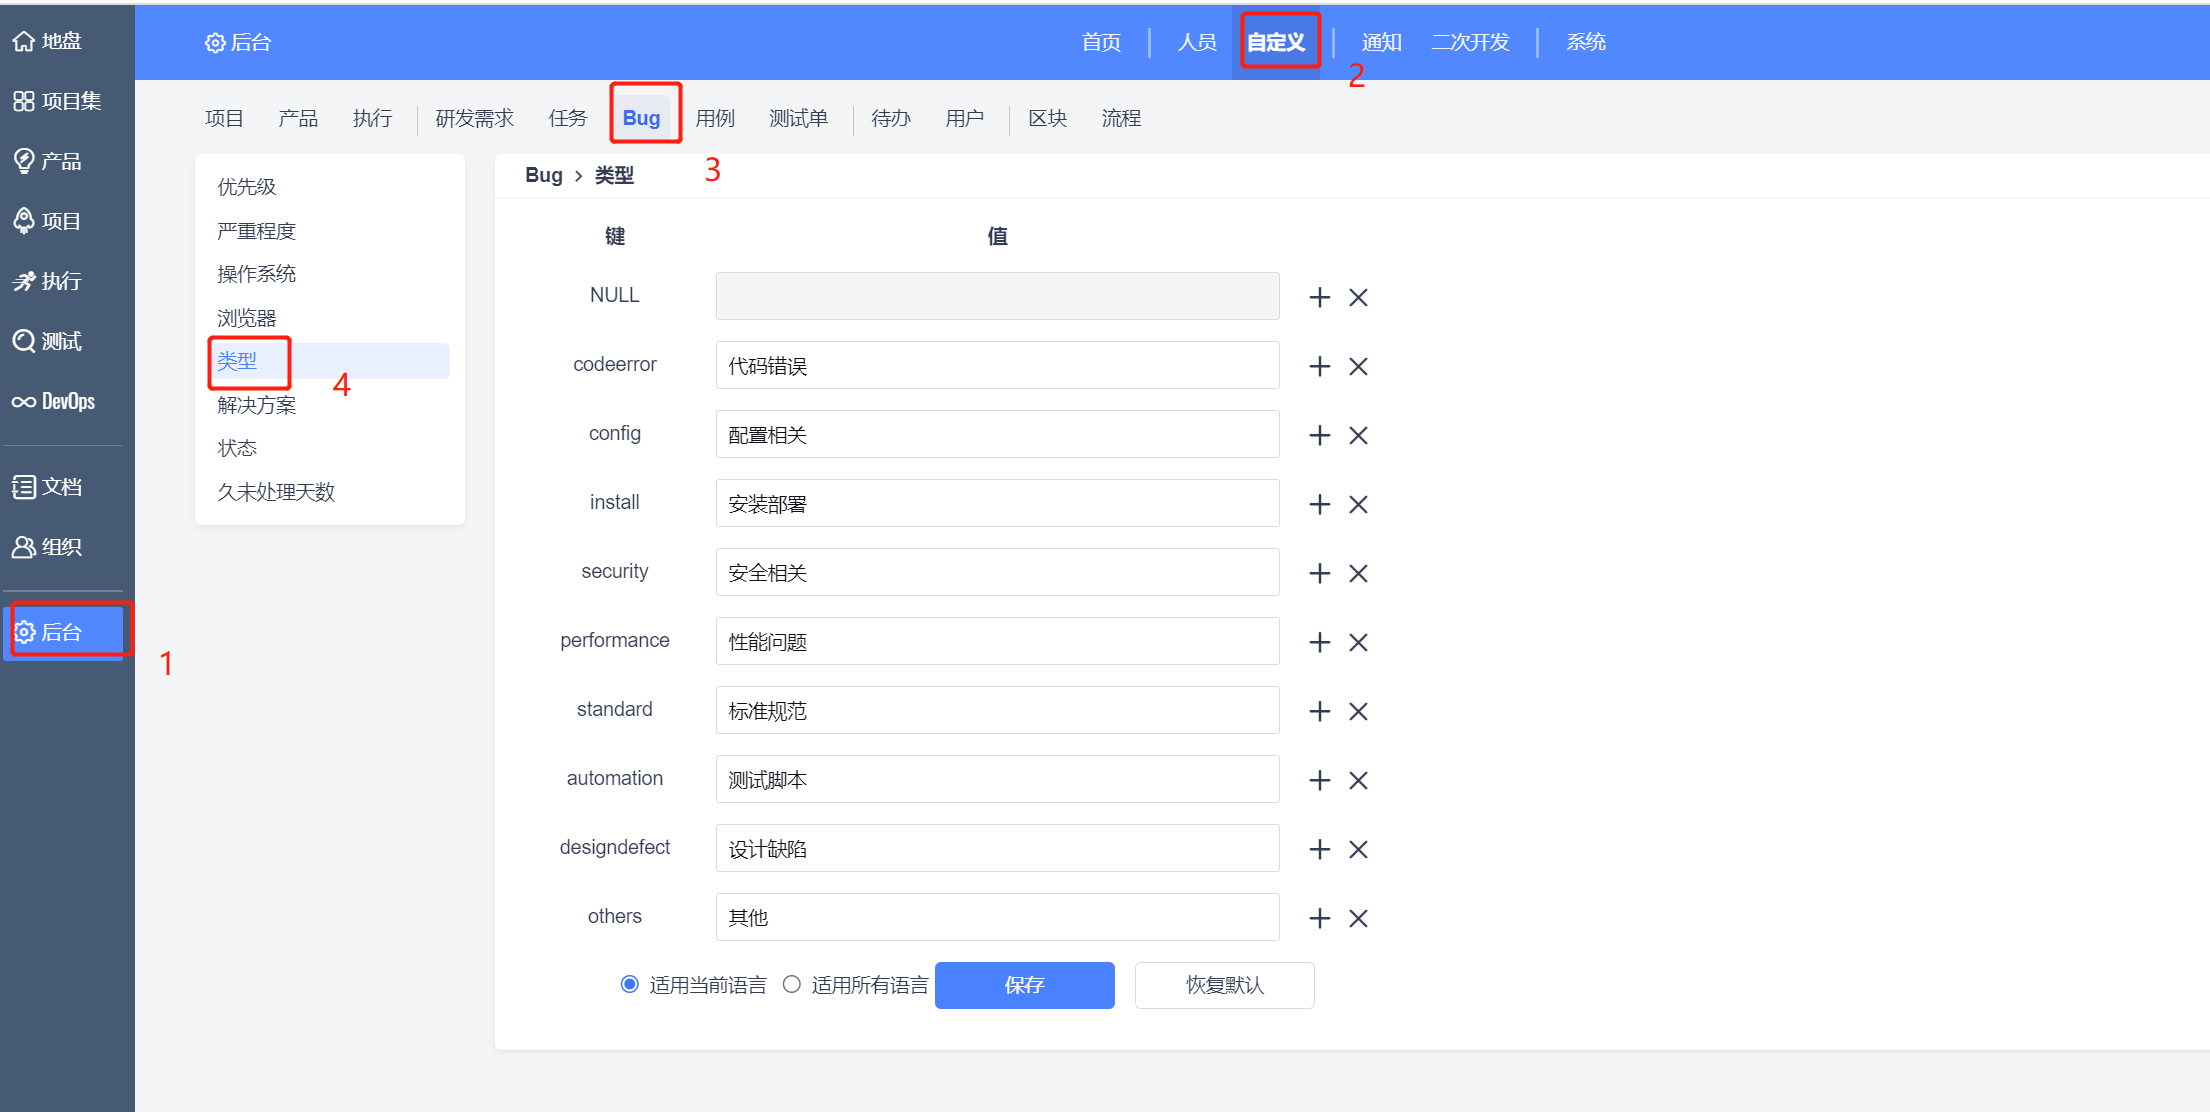Delete the config row with X icon
This screenshot has width=2210, height=1112.
[1358, 435]
